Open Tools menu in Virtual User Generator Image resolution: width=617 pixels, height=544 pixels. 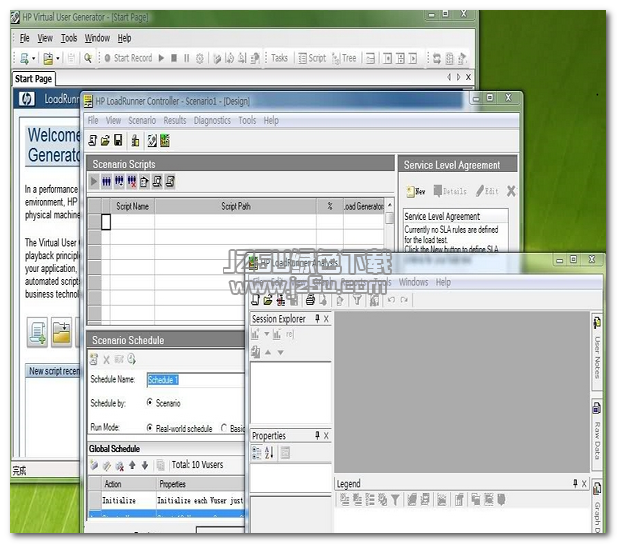coord(69,38)
